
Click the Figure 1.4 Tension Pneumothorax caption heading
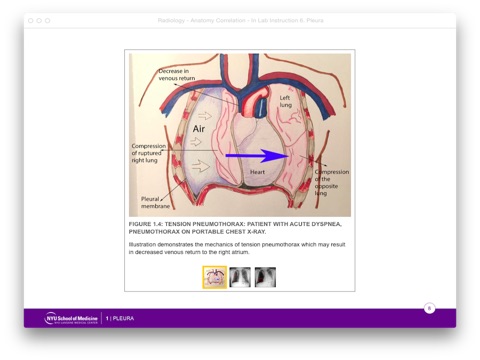pyautogui.click(x=235, y=228)
